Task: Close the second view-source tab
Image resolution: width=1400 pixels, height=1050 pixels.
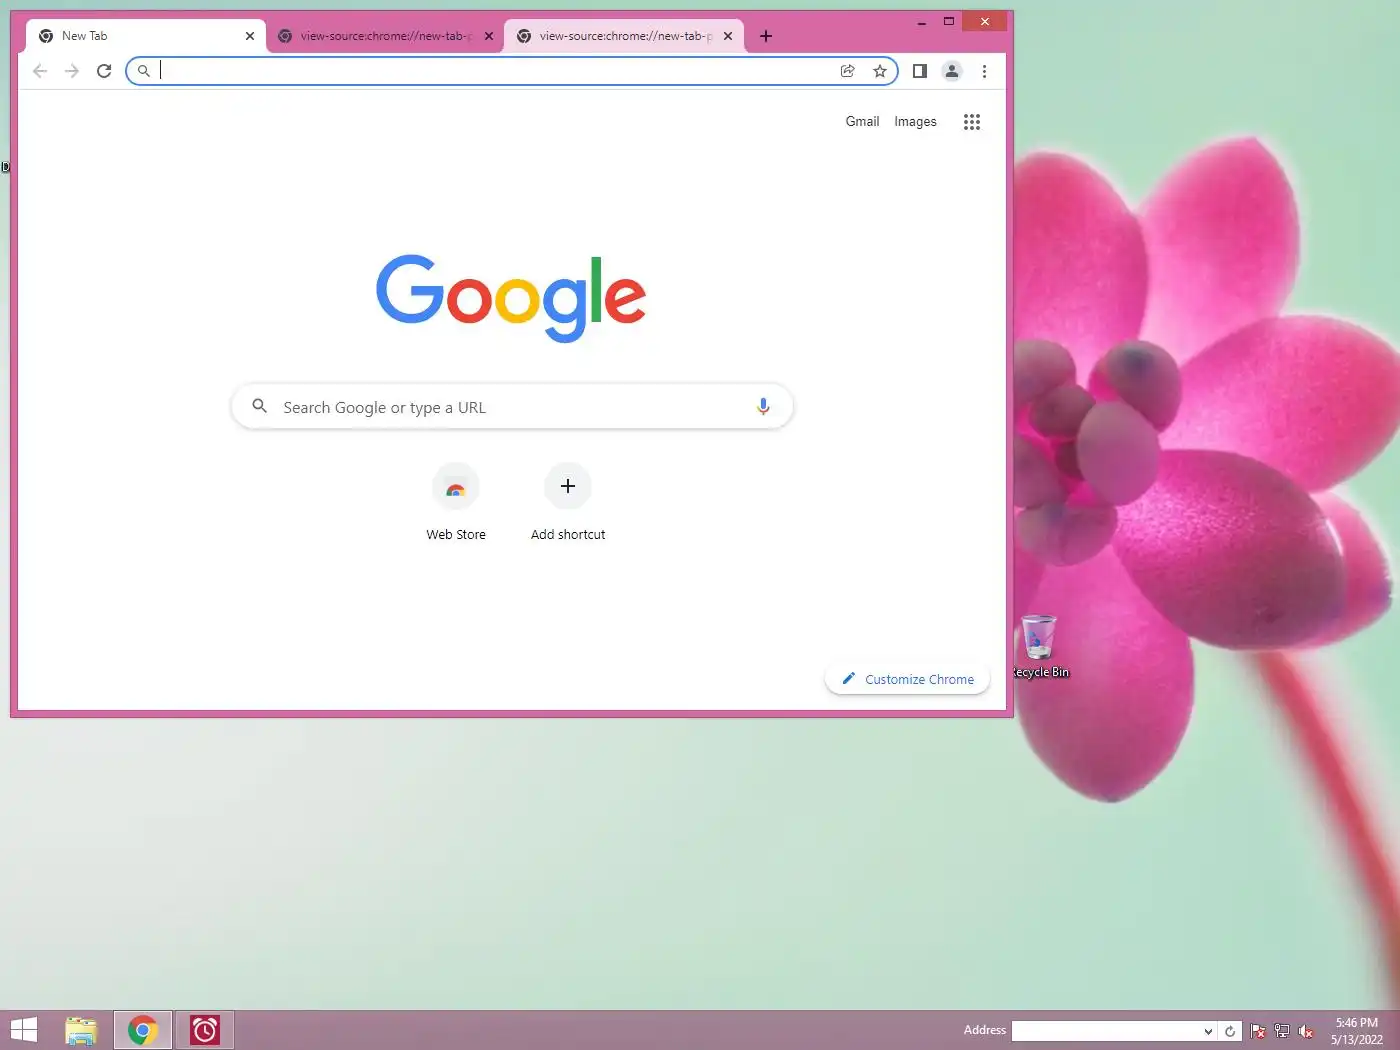Action: 728,36
